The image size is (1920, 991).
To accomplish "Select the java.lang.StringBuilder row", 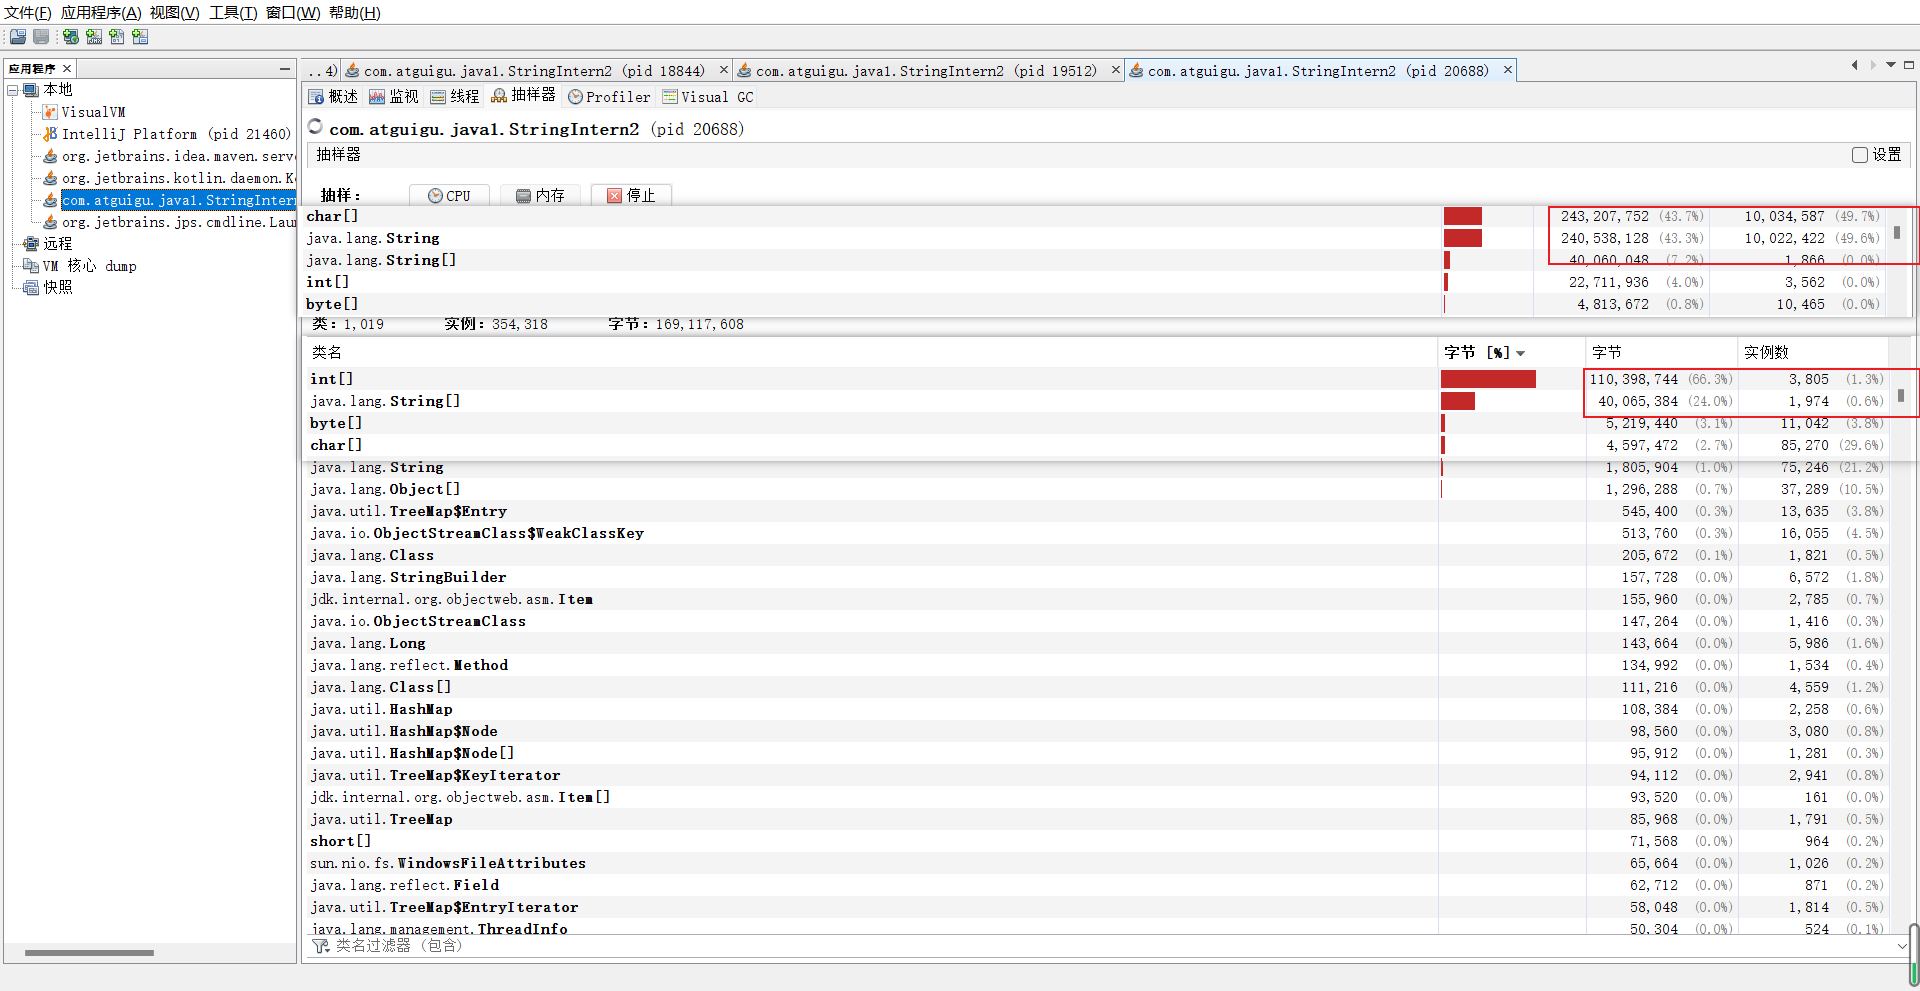I will click(x=1095, y=577).
